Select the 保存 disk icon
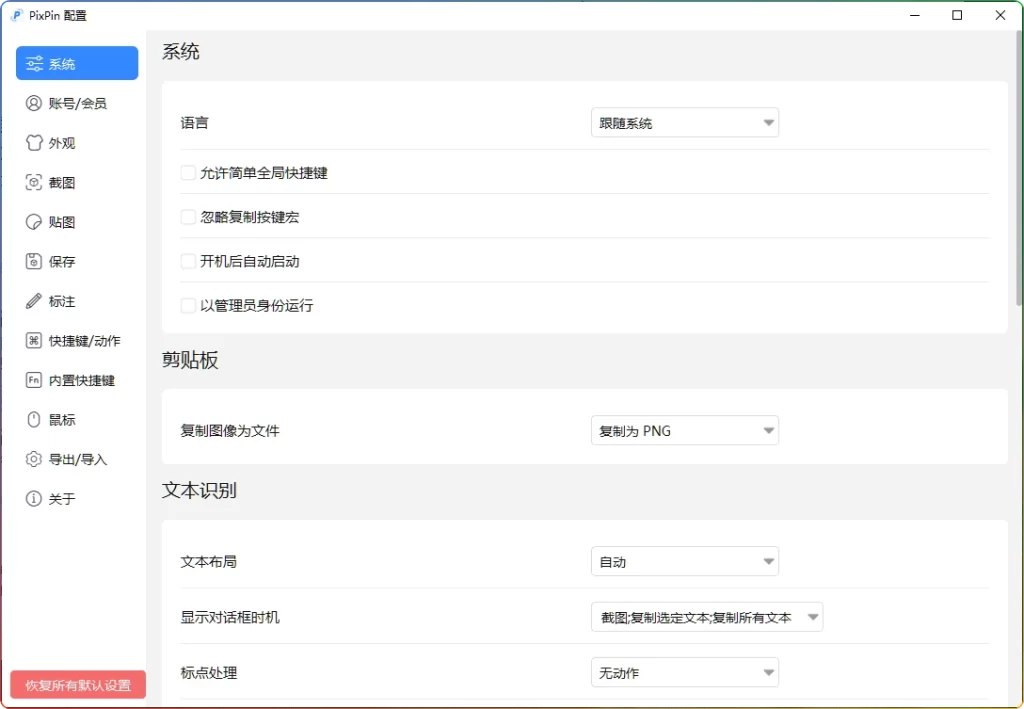Viewport: 1024px width, 709px height. click(34, 262)
